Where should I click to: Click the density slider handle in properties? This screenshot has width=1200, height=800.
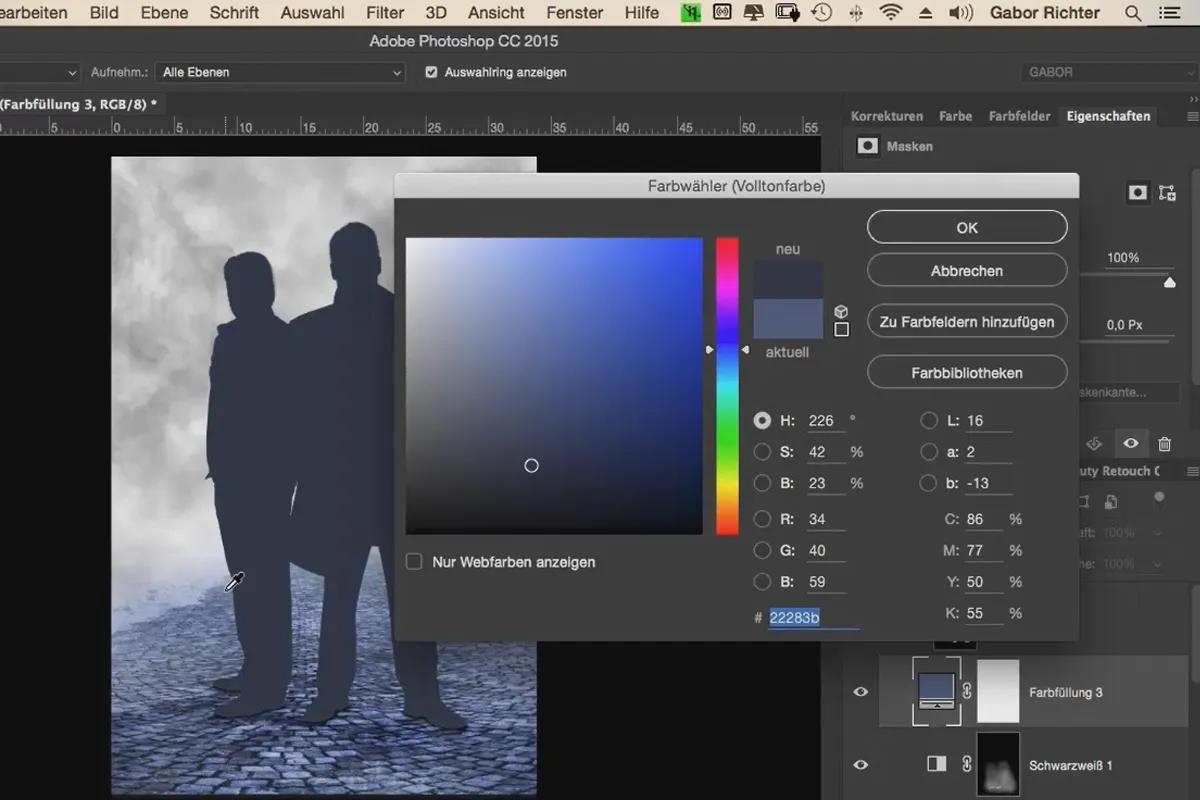[1170, 283]
